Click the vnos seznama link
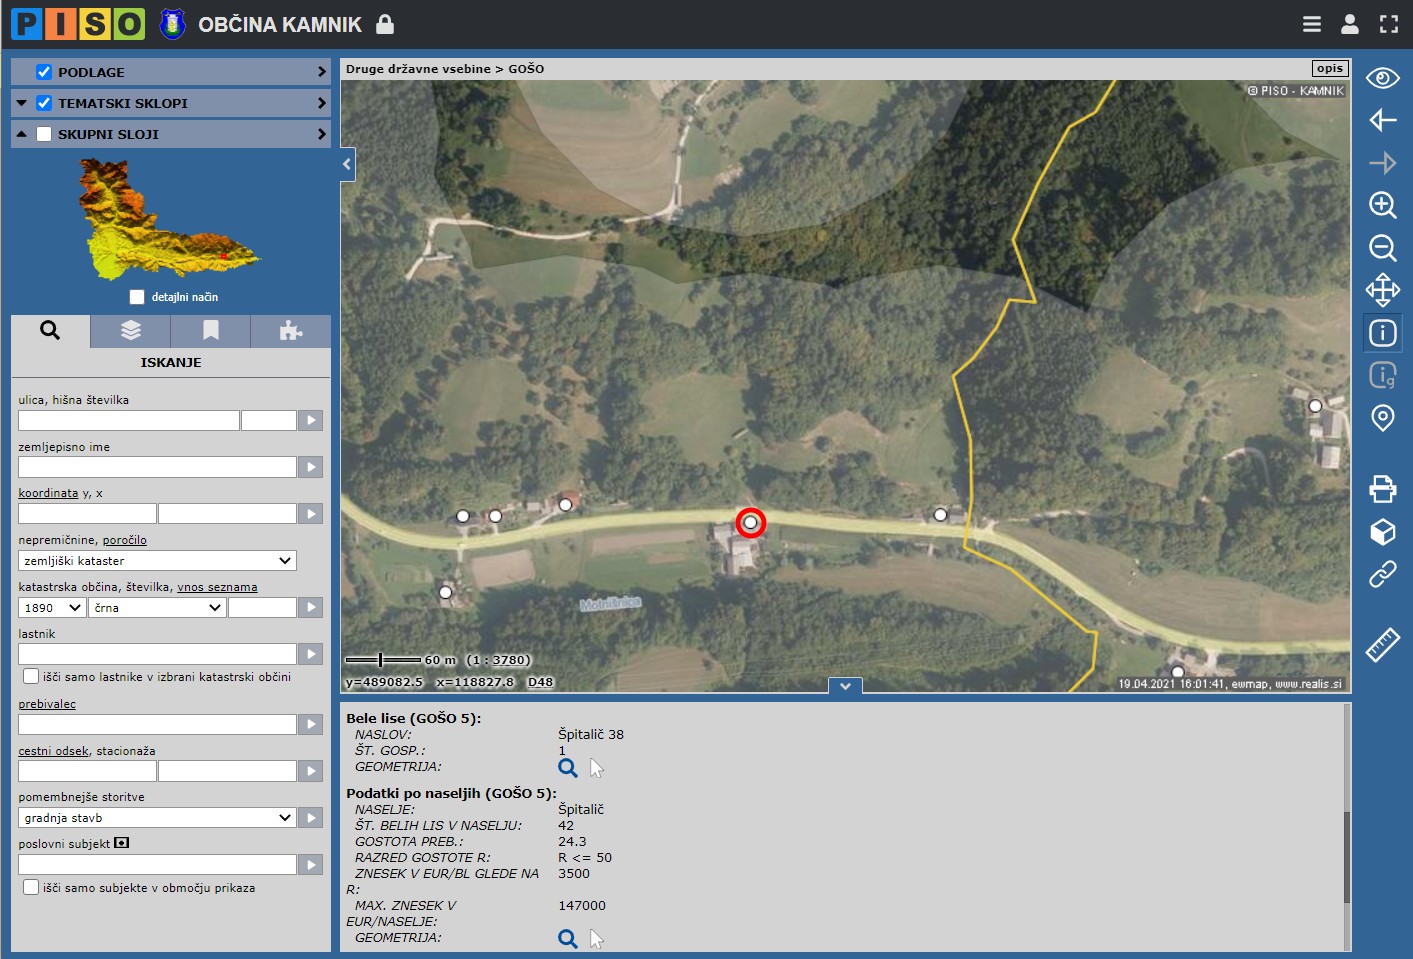Image resolution: width=1413 pixels, height=959 pixels. pyautogui.click(x=217, y=587)
